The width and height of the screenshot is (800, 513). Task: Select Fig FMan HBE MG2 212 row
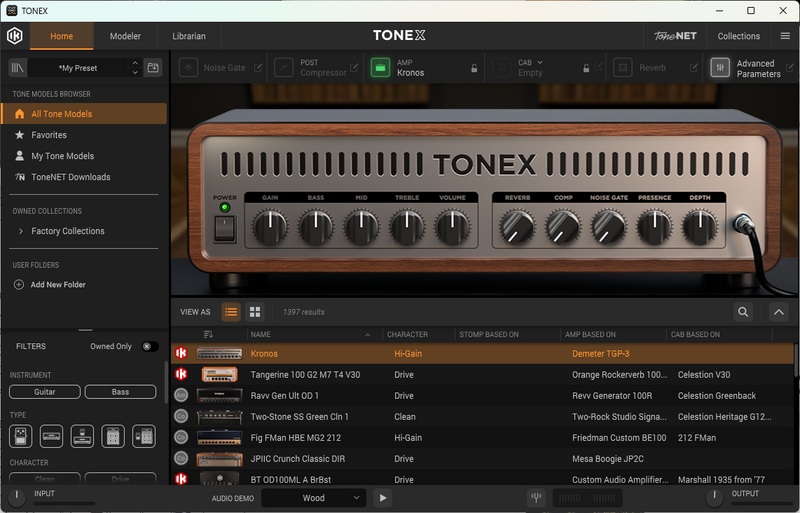pyautogui.click(x=482, y=437)
